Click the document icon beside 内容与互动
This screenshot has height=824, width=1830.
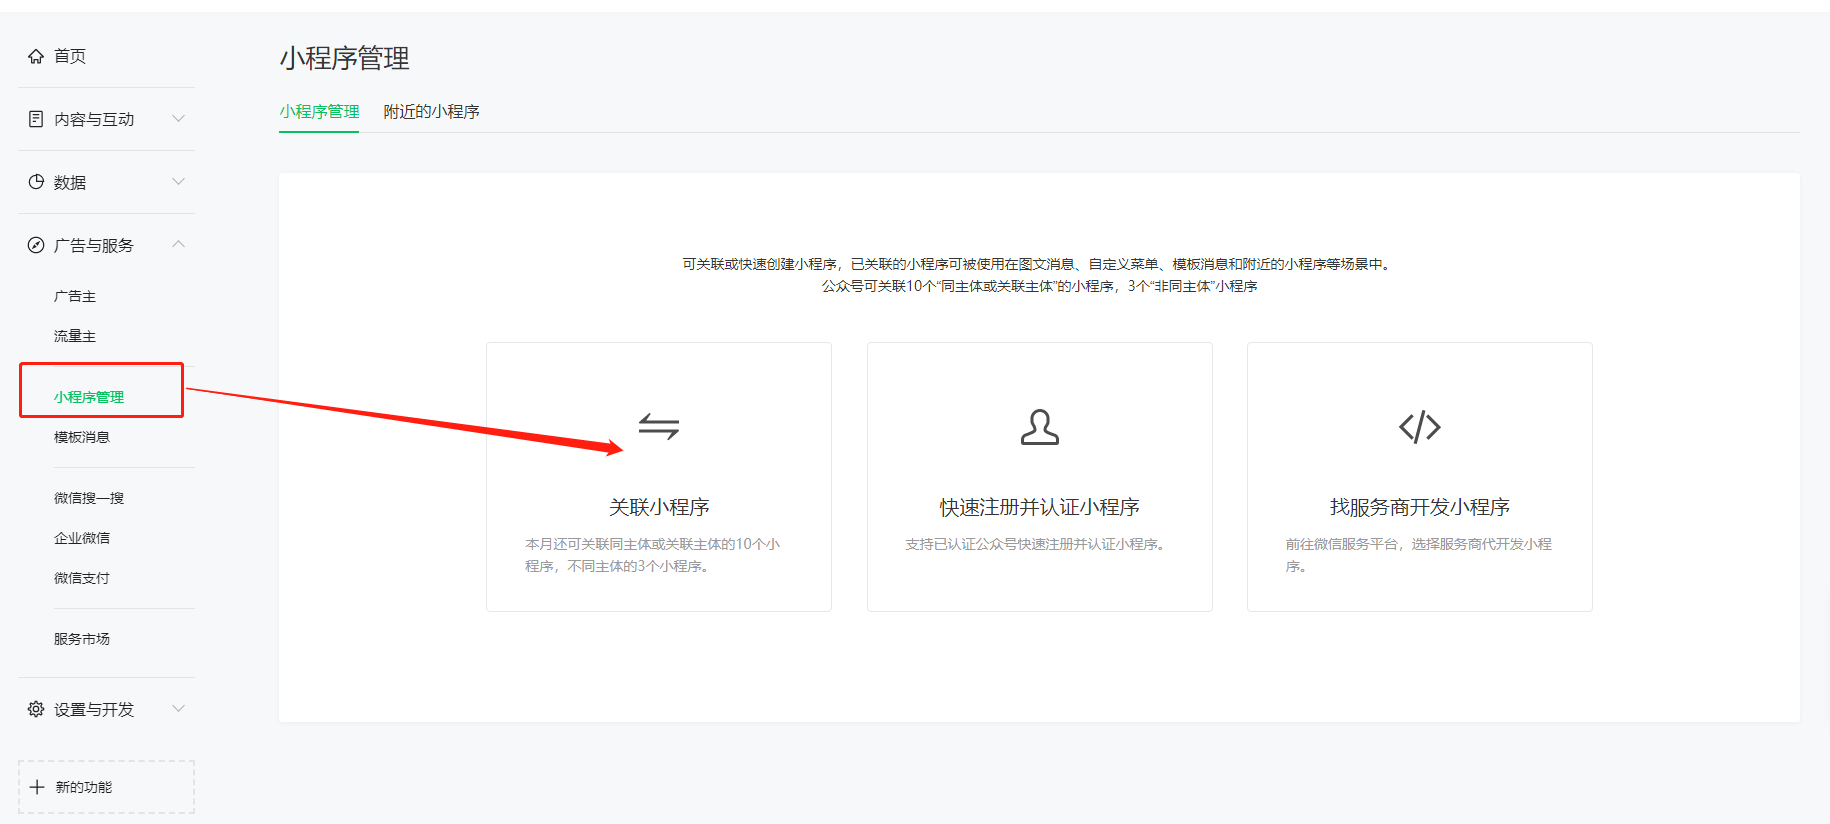coord(36,119)
